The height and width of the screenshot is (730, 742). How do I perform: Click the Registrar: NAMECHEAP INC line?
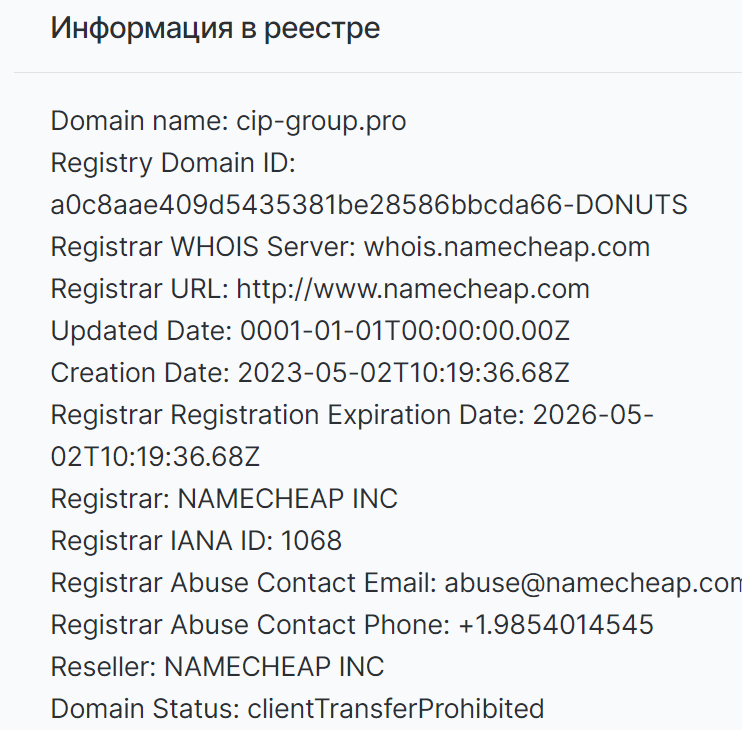tap(224, 499)
